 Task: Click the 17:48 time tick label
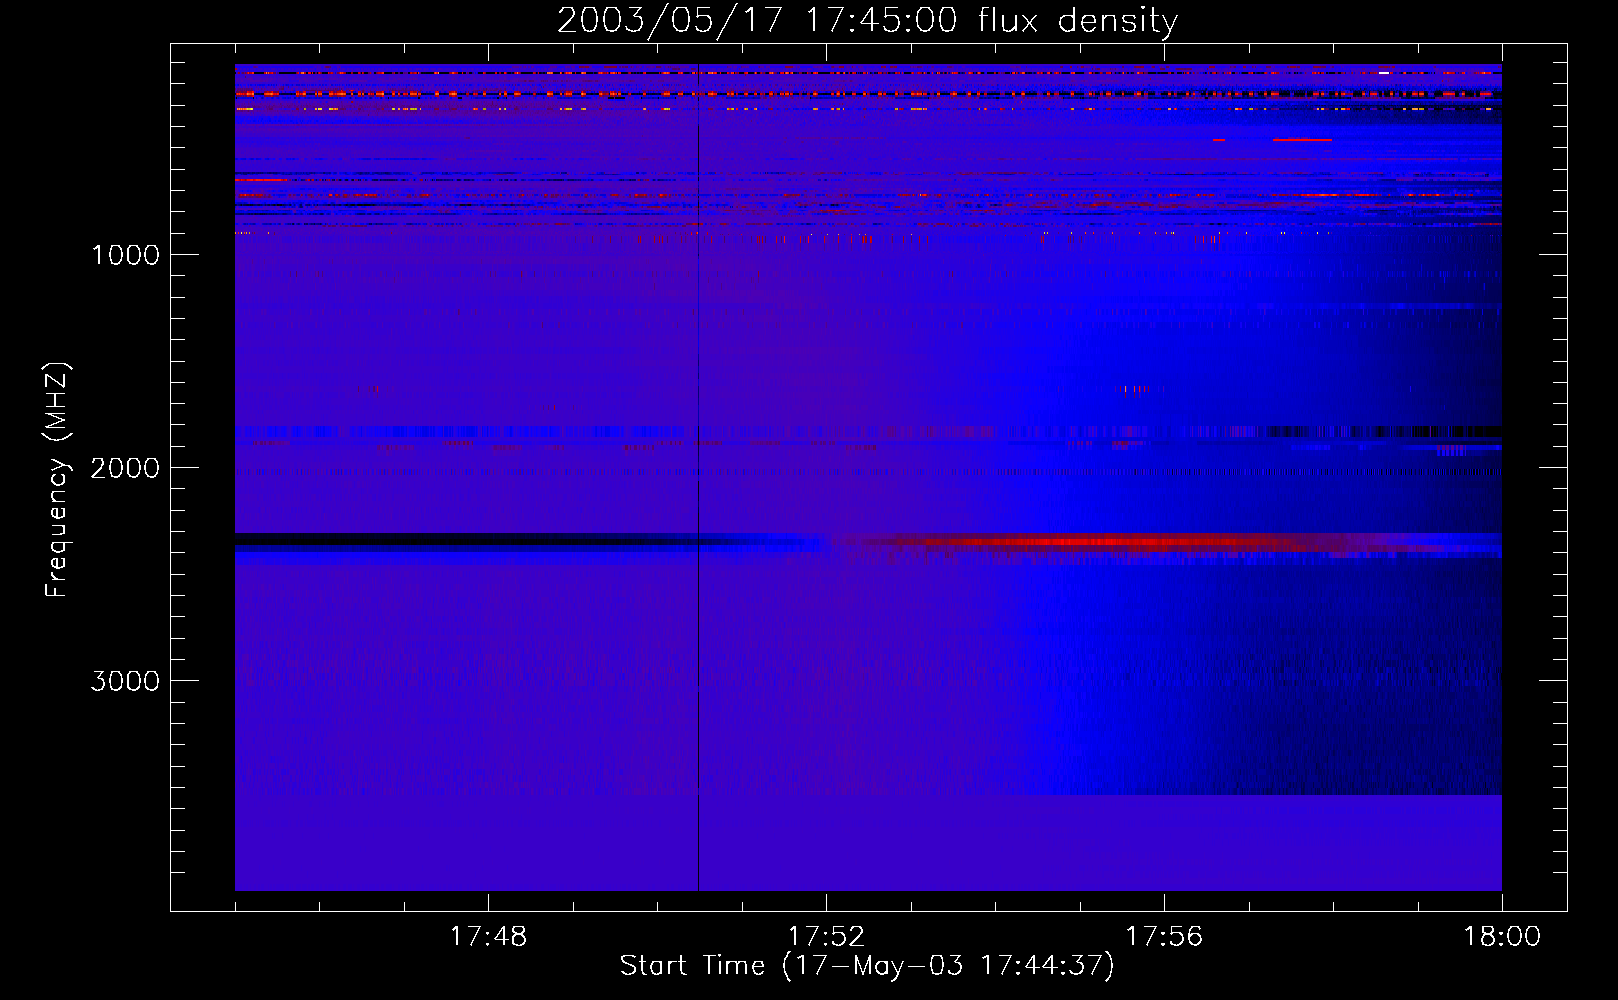click(x=488, y=937)
